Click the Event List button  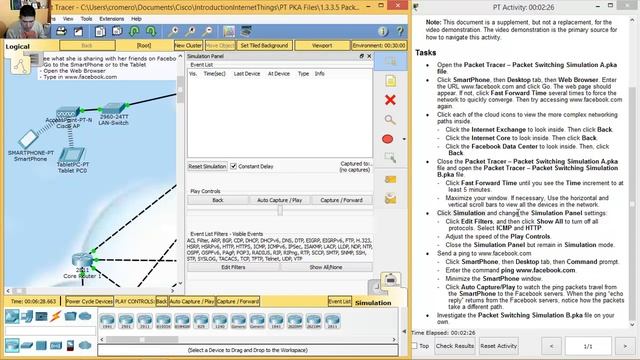point(340,302)
